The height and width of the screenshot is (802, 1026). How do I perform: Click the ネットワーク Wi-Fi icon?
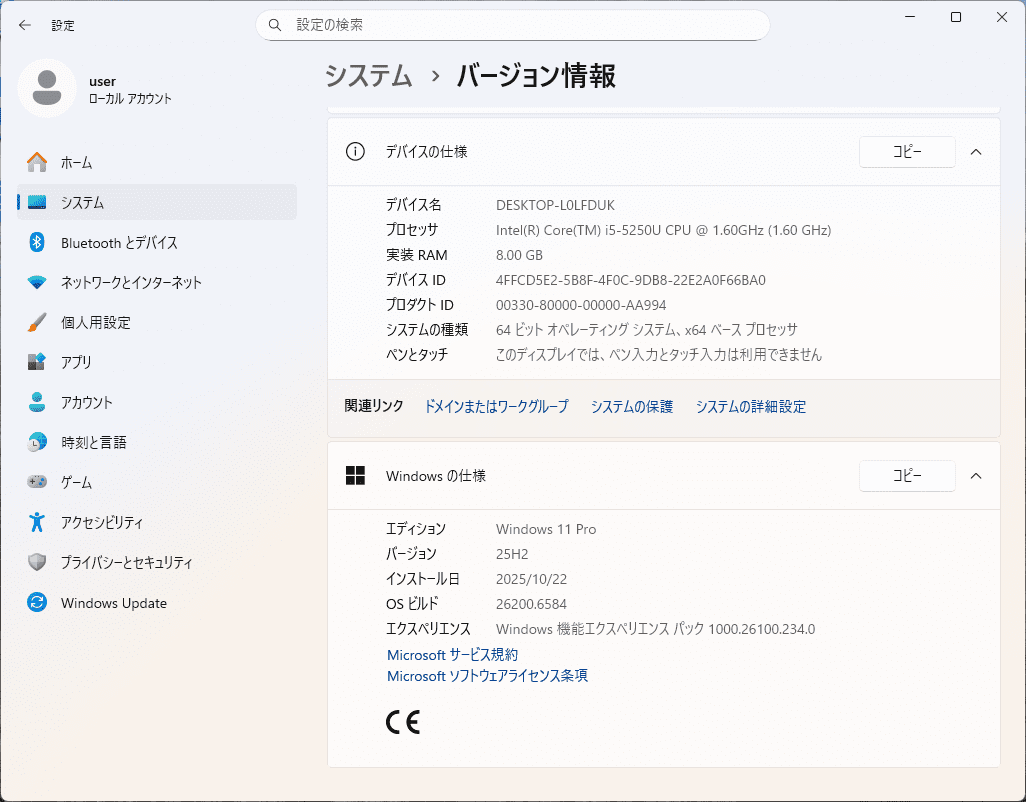coord(37,283)
